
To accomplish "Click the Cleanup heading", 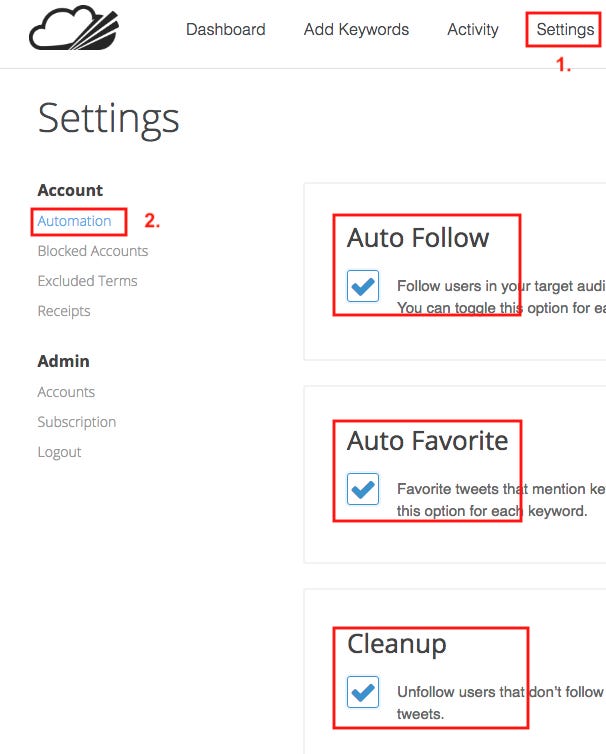I will pos(397,644).
